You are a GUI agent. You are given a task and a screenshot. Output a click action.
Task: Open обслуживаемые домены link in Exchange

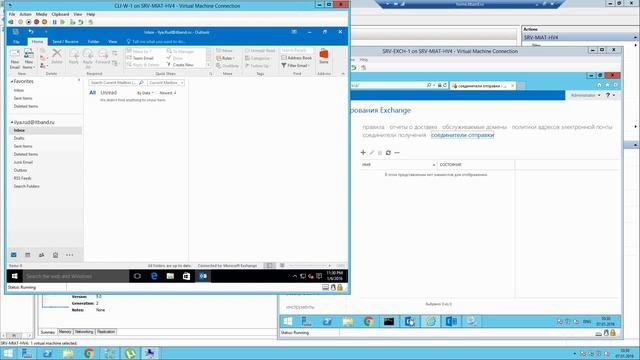(474, 127)
